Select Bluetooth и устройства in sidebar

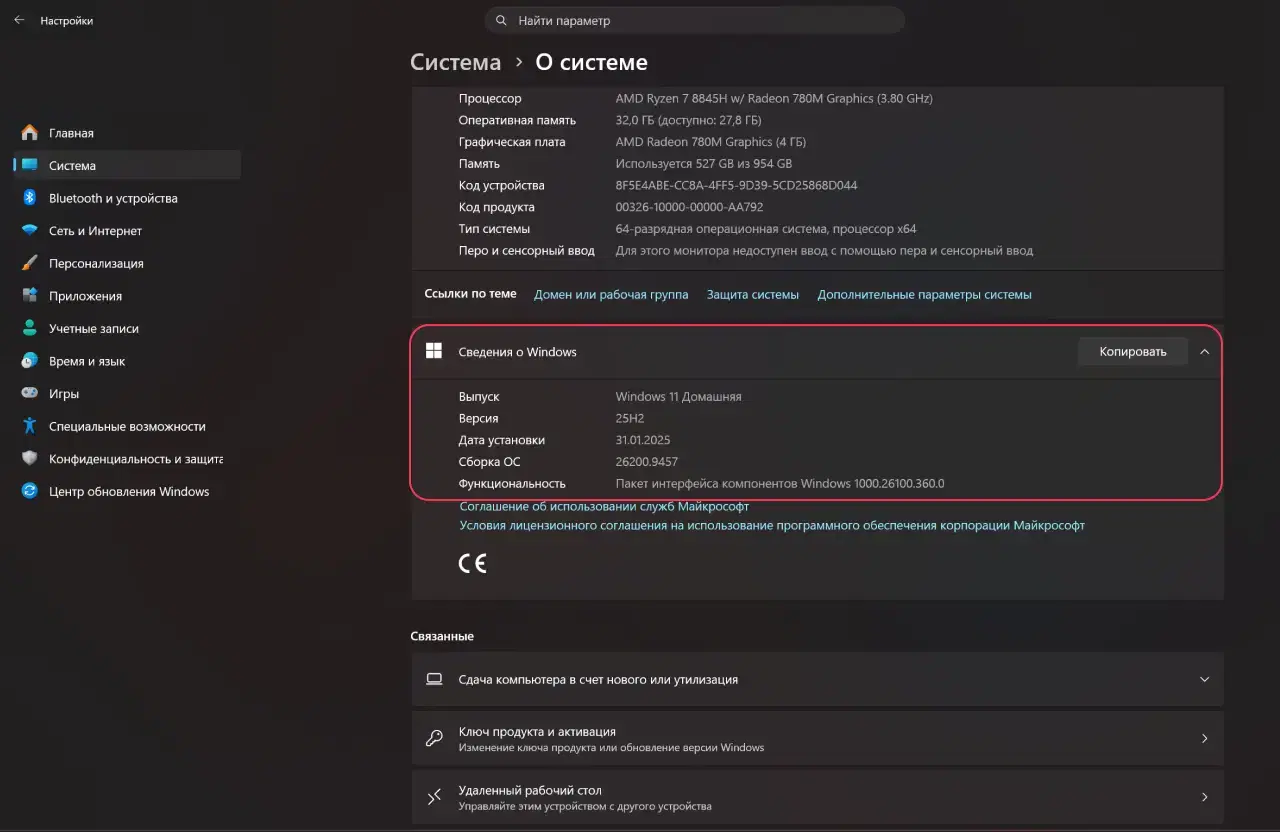(x=126, y=198)
